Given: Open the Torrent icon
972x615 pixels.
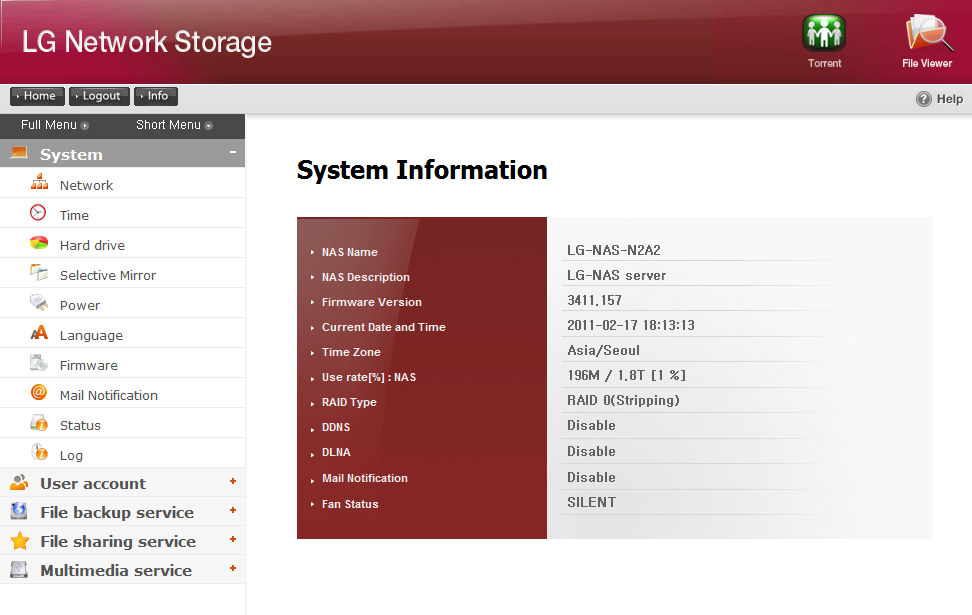Looking at the screenshot, I should pyautogui.click(x=824, y=33).
